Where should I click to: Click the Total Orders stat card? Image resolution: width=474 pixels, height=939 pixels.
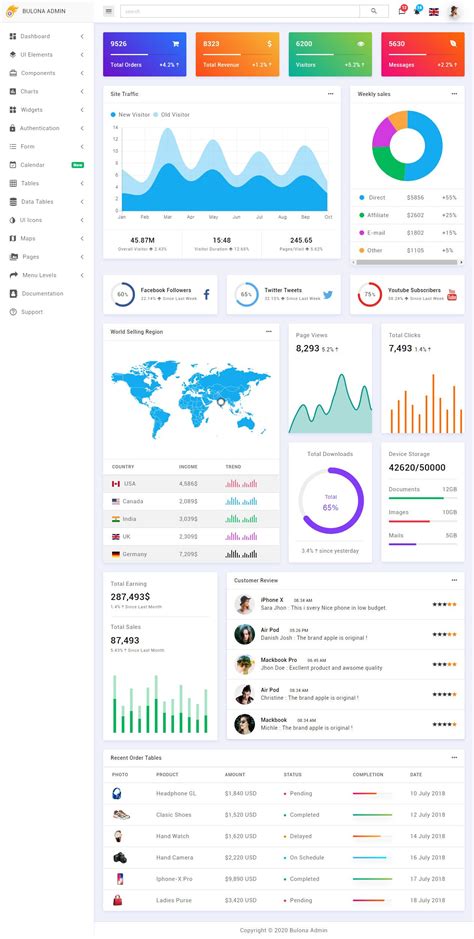(144, 54)
